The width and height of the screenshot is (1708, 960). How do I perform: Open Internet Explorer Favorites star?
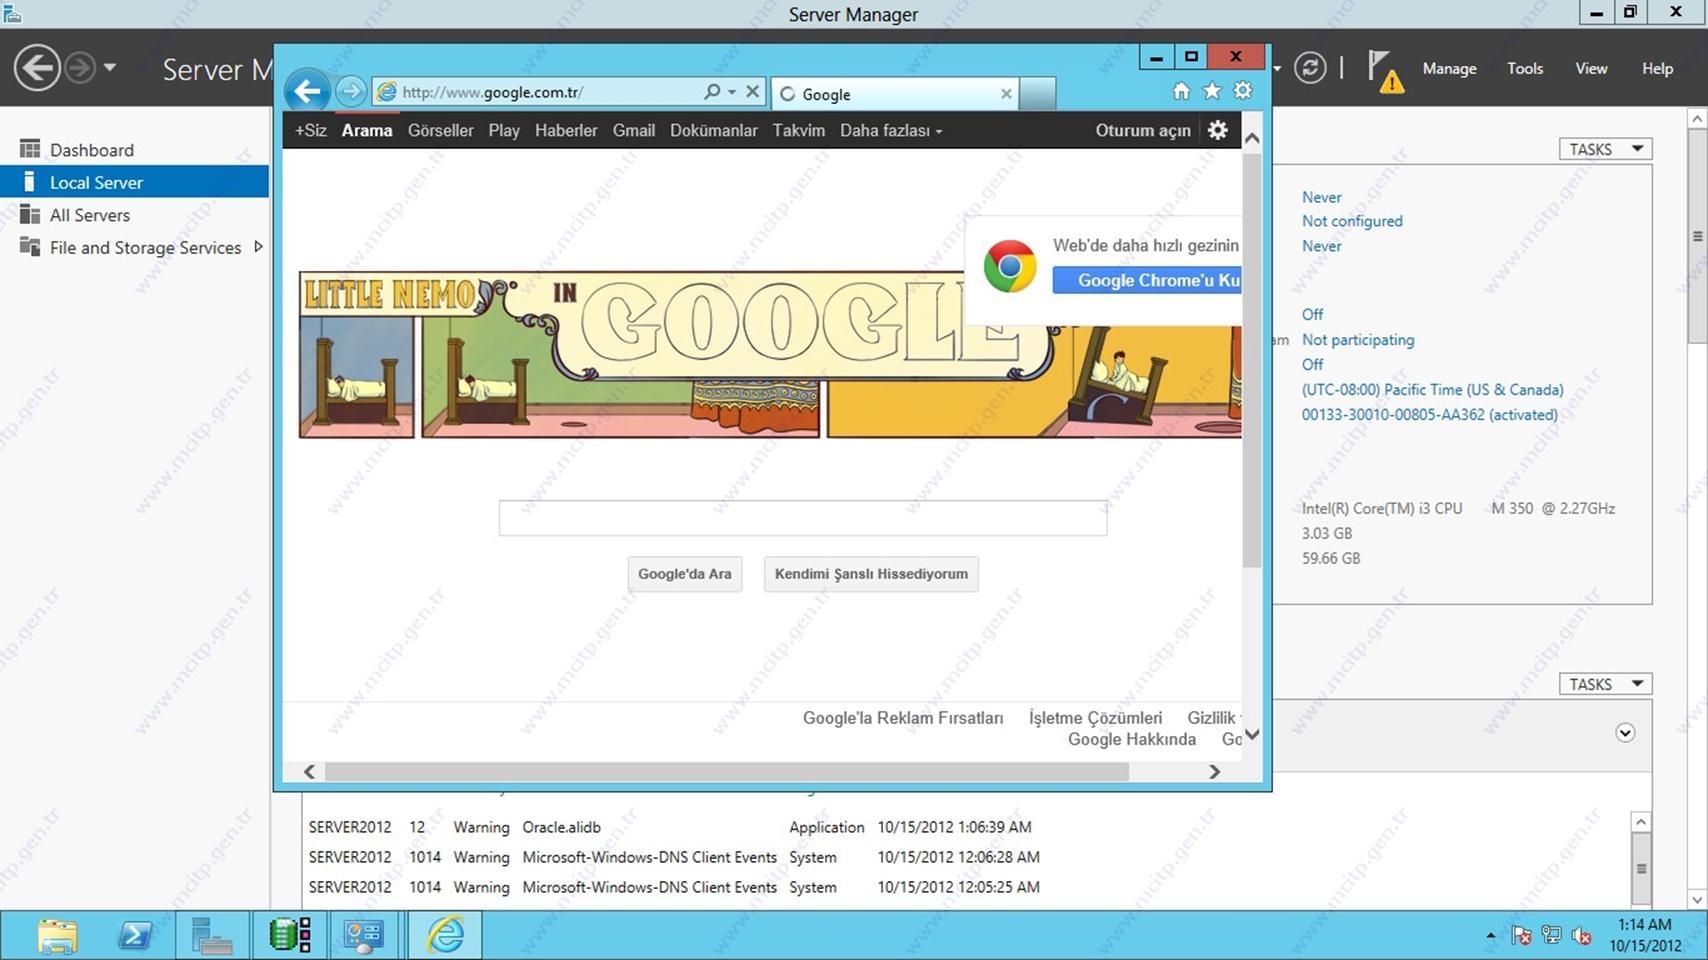click(x=1212, y=91)
